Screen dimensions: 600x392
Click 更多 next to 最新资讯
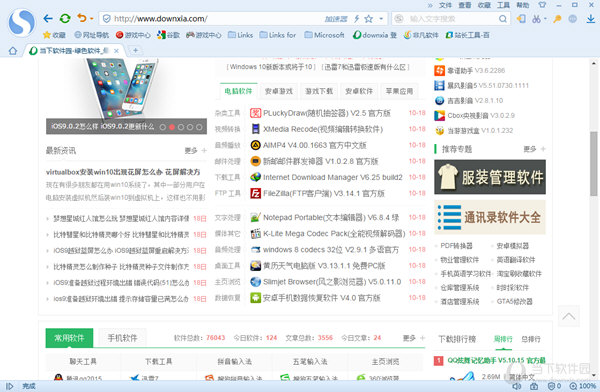(x=195, y=150)
